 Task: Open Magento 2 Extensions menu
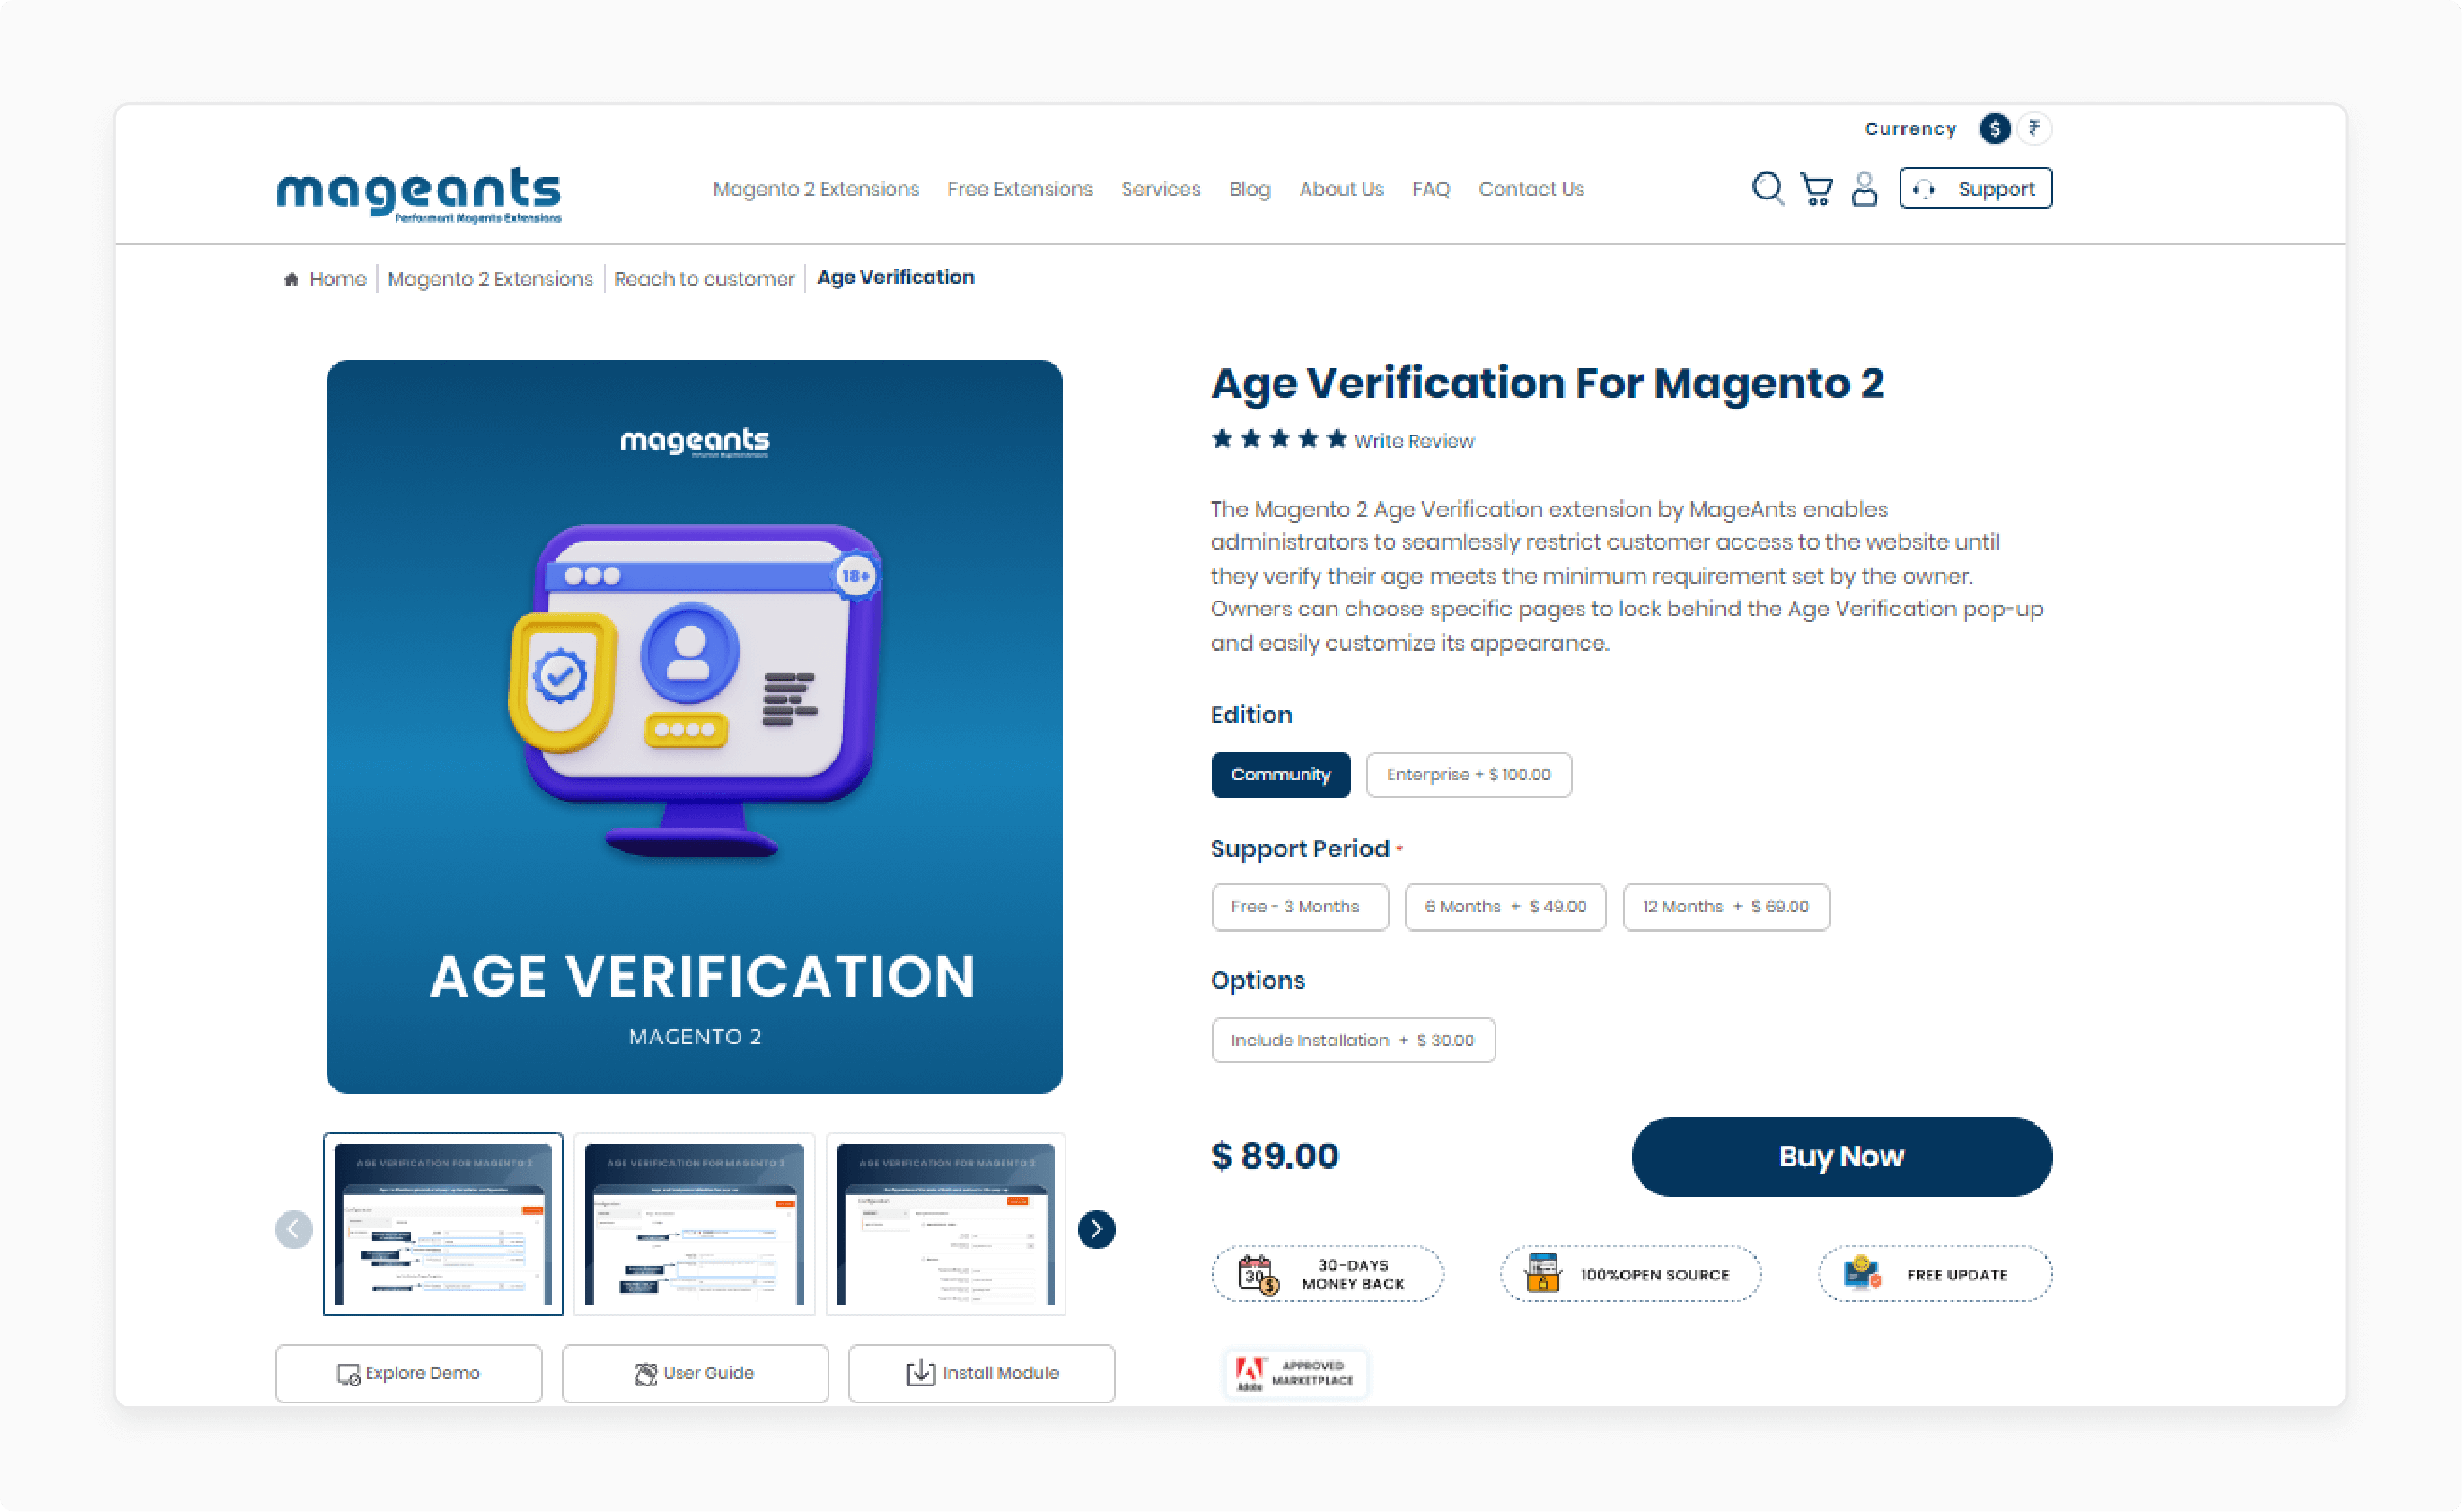pos(815,189)
